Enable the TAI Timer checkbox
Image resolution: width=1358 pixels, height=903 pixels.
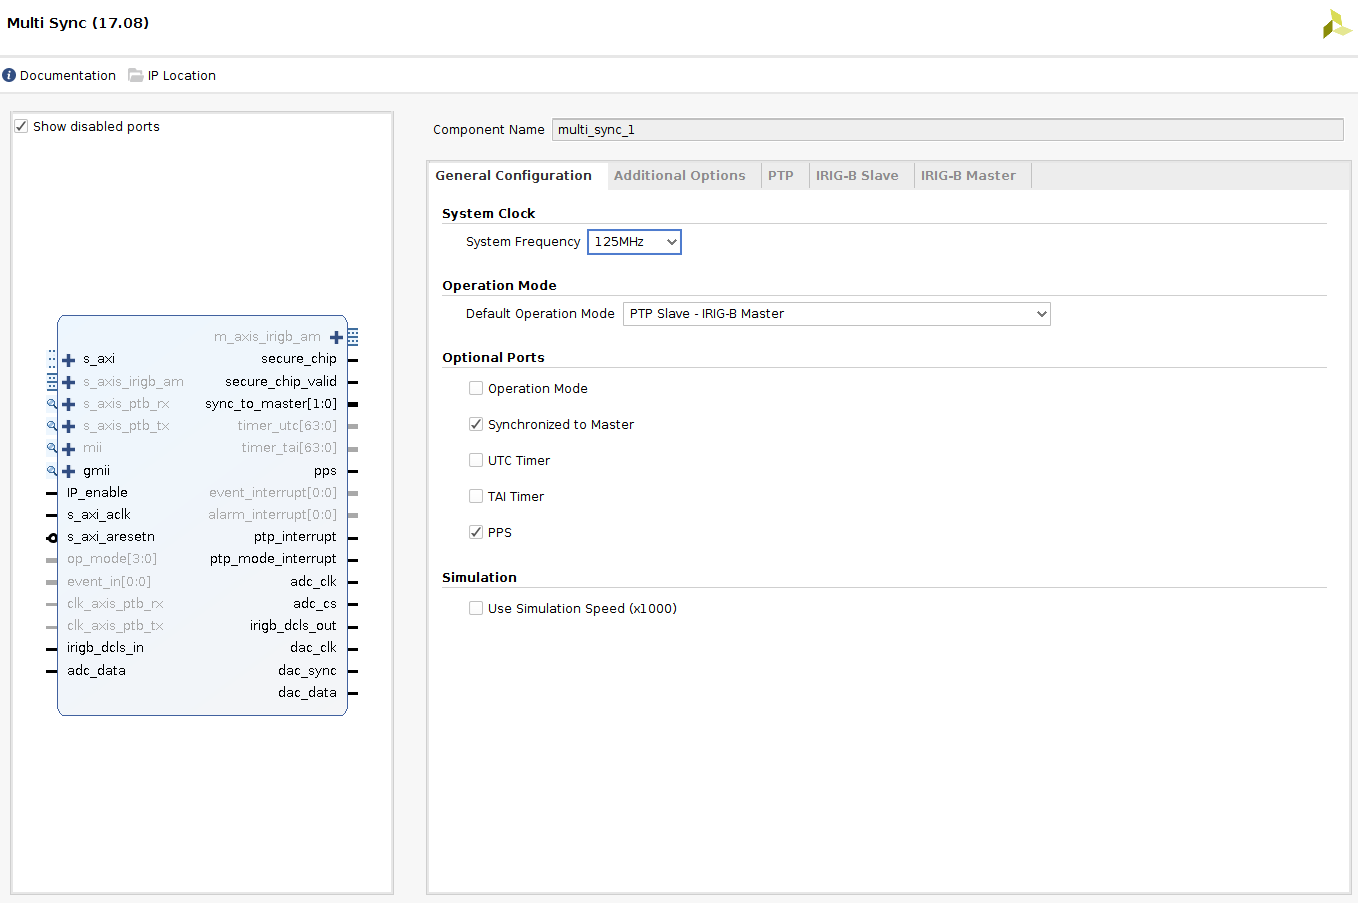click(x=476, y=496)
